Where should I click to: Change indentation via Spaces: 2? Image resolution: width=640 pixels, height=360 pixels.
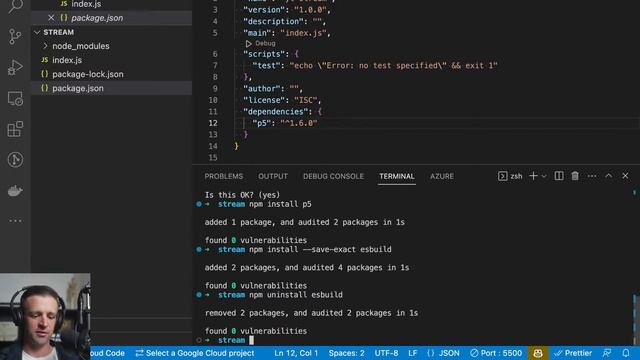347,353
